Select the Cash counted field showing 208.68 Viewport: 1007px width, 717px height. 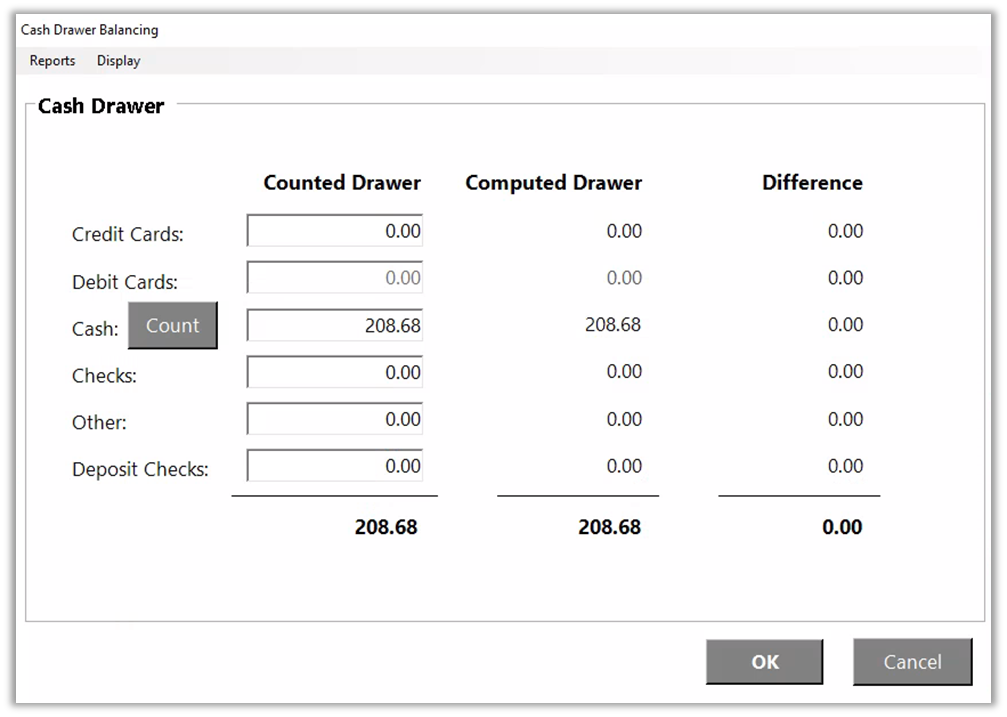pos(335,325)
